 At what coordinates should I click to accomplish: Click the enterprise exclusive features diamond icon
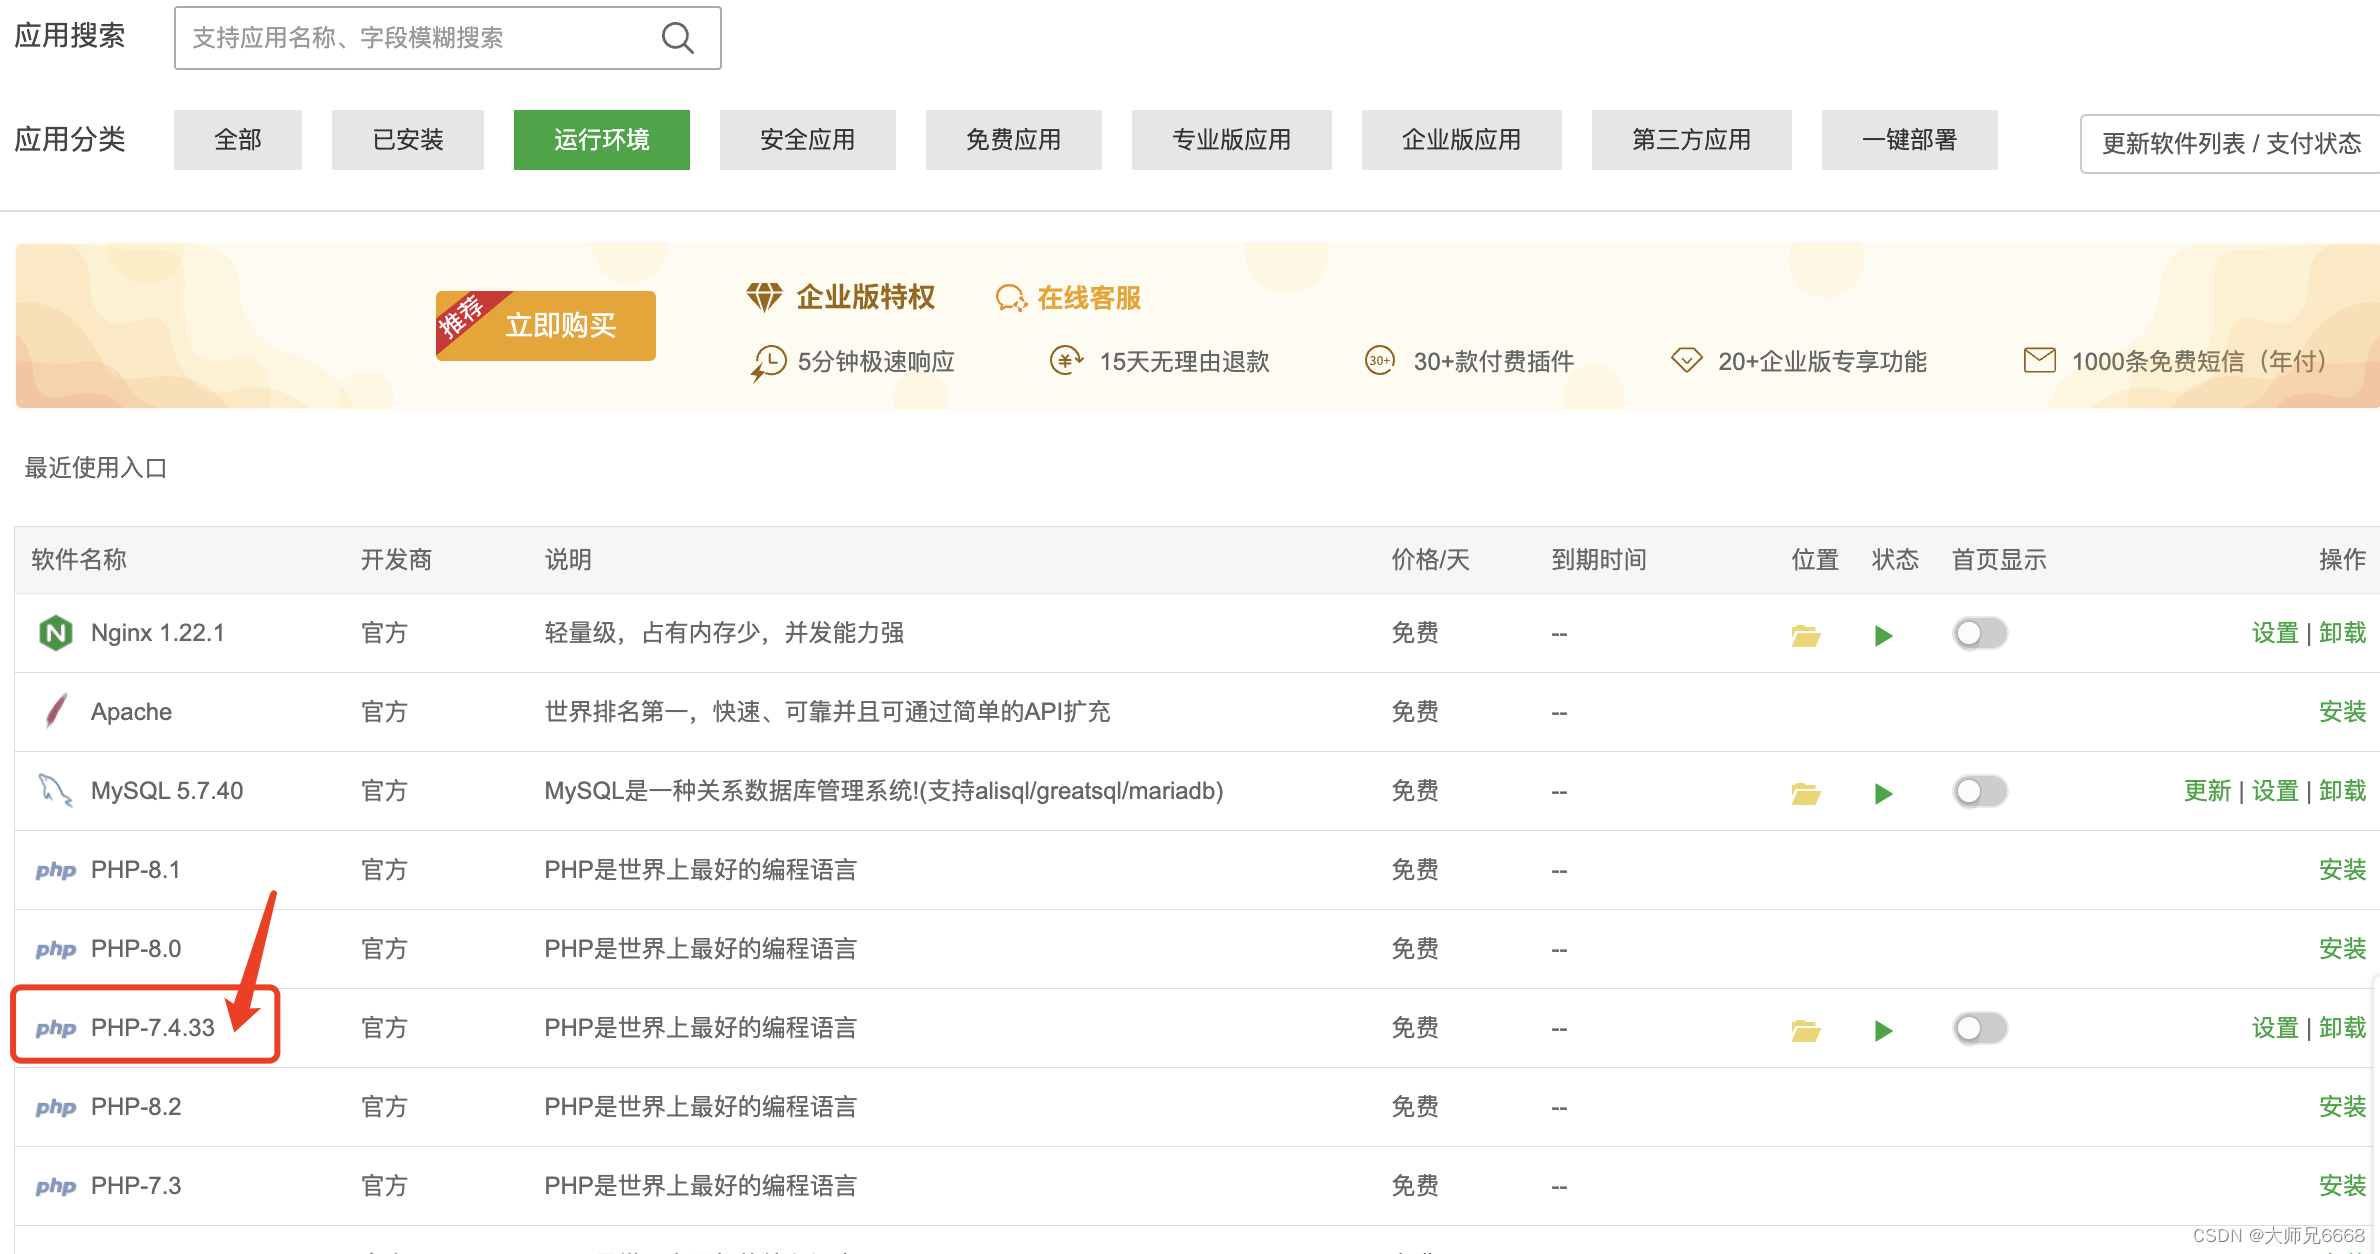pos(1687,360)
